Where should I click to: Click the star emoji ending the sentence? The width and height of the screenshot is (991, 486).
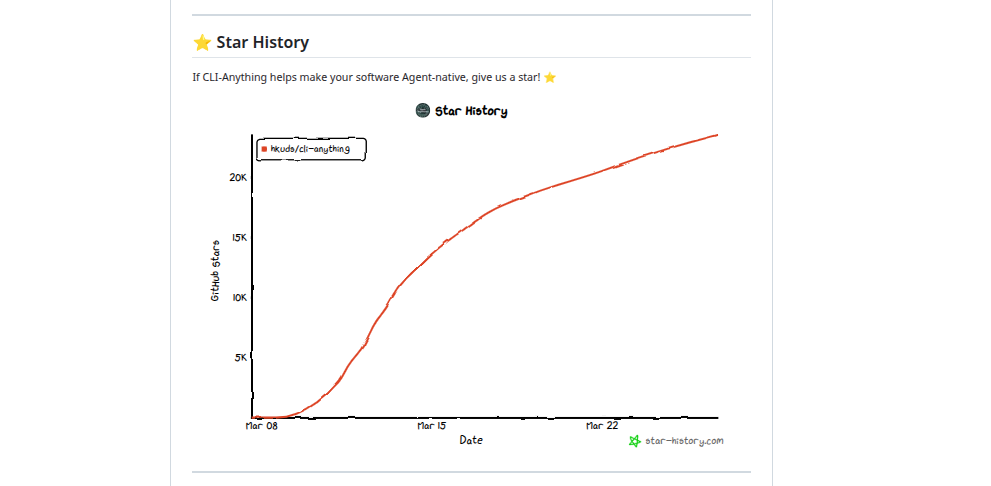[550, 78]
